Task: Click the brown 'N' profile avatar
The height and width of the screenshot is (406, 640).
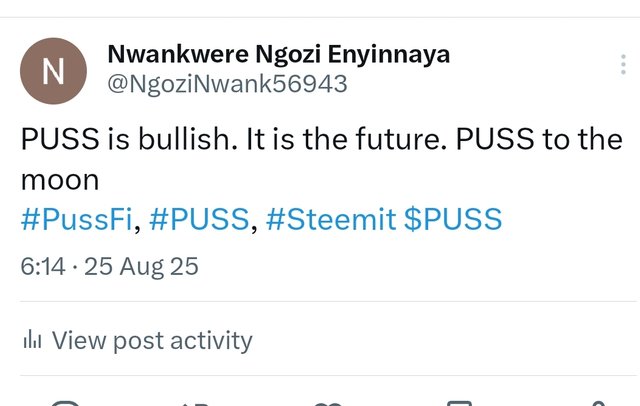Action: coord(53,71)
